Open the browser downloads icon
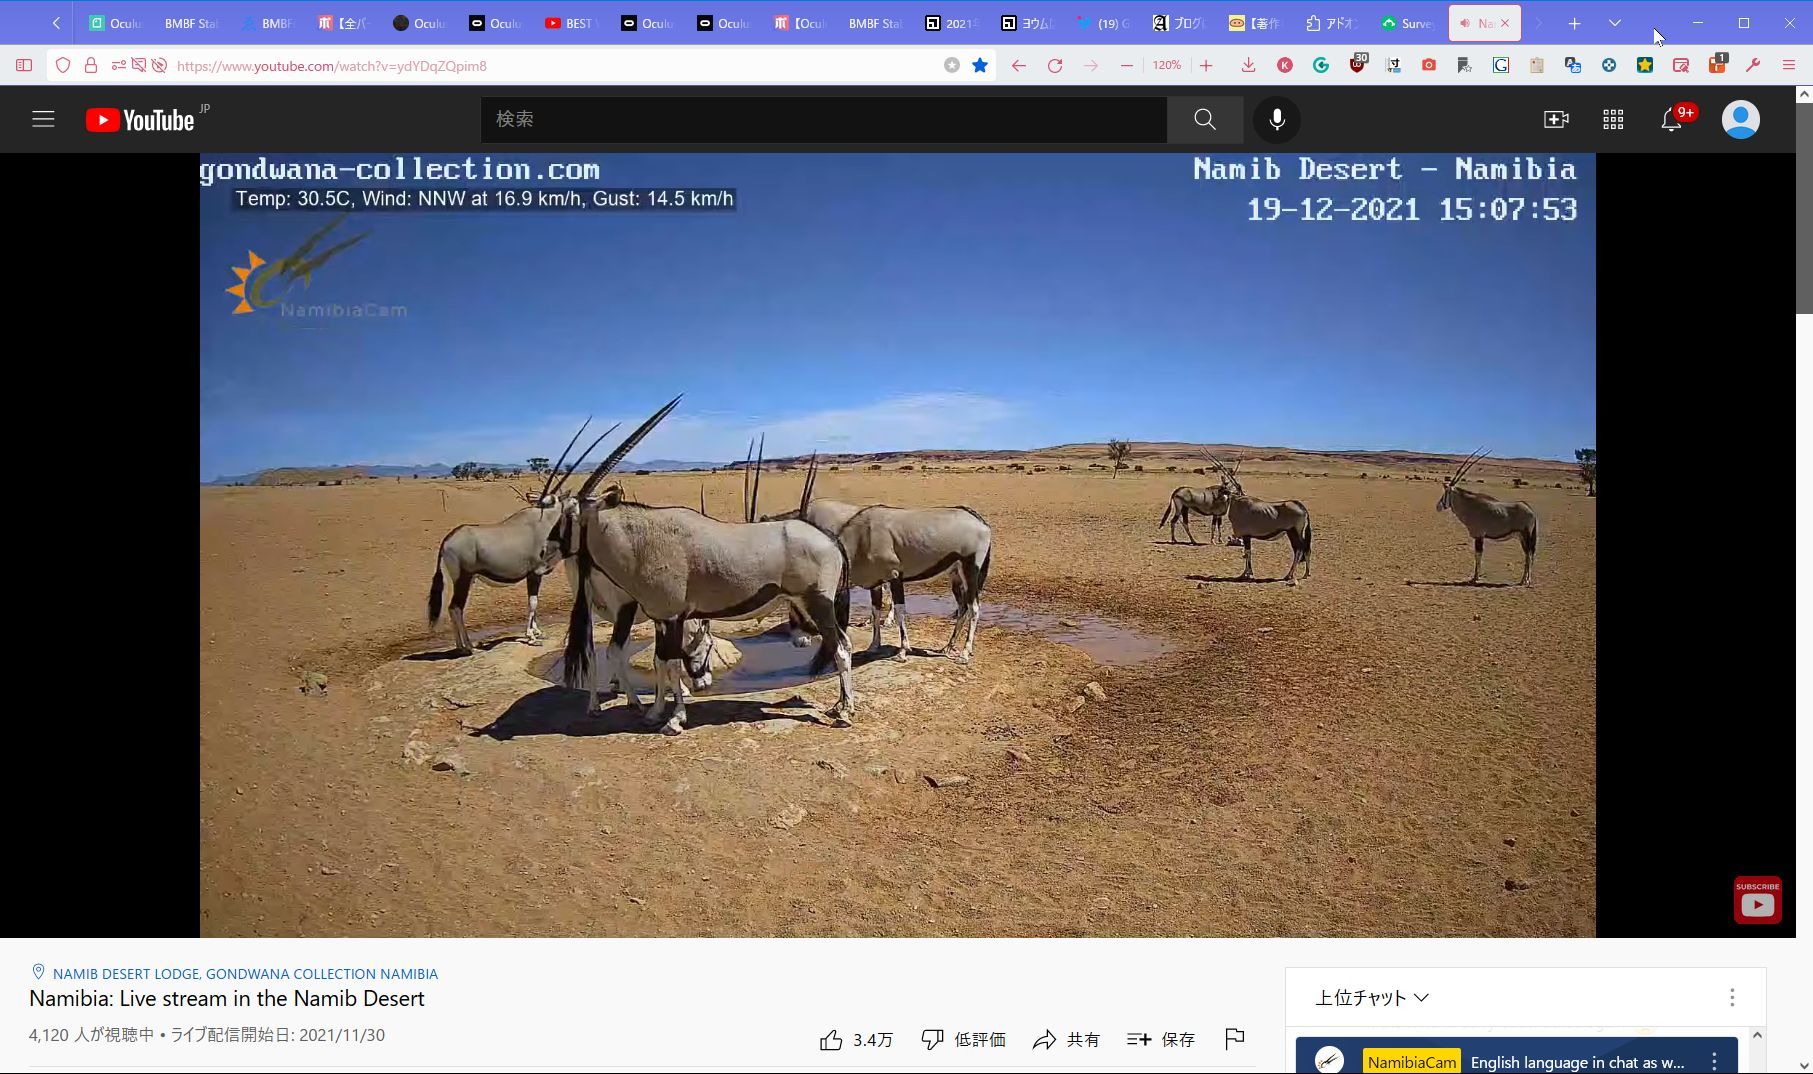The image size is (1813, 1074). click(1248, 65)
